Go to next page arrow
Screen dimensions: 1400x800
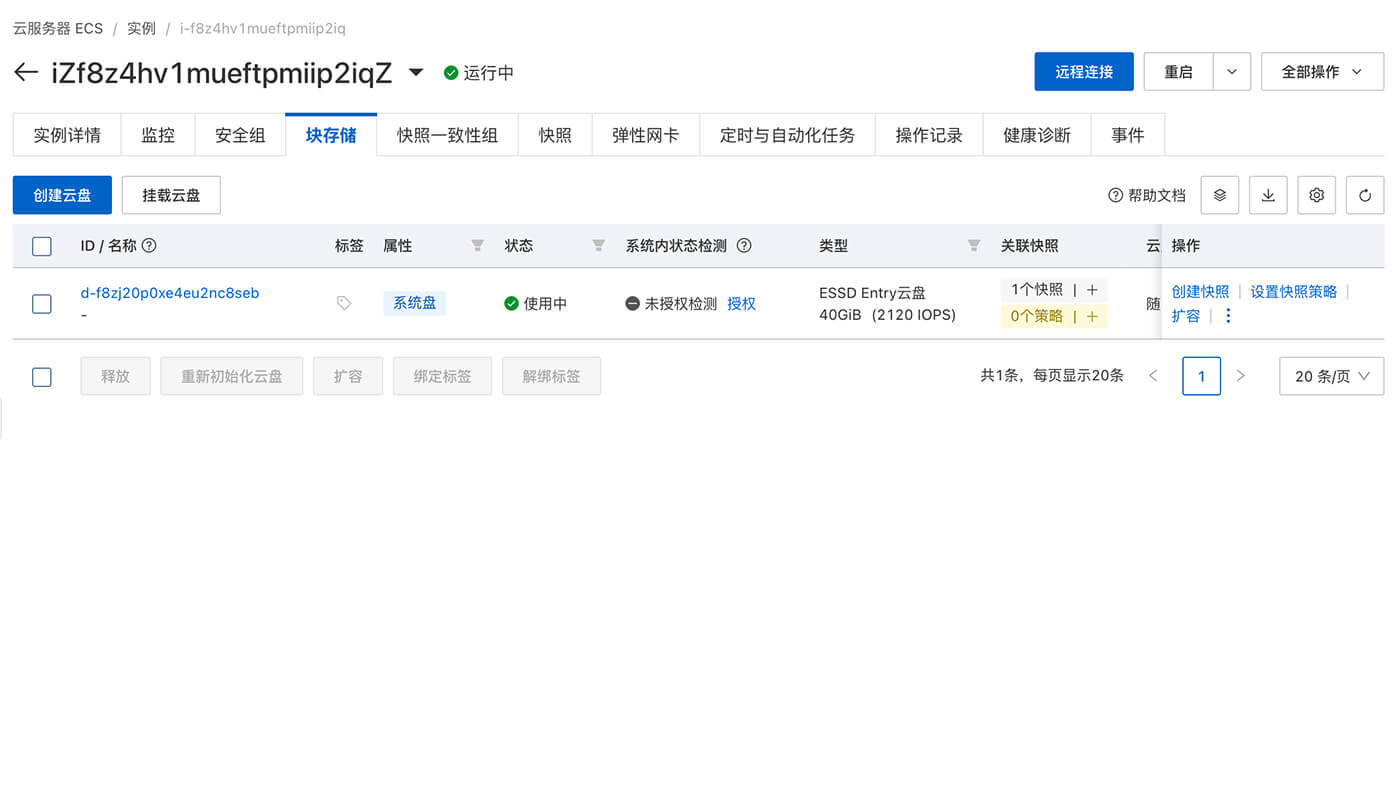pos(1241,376)
